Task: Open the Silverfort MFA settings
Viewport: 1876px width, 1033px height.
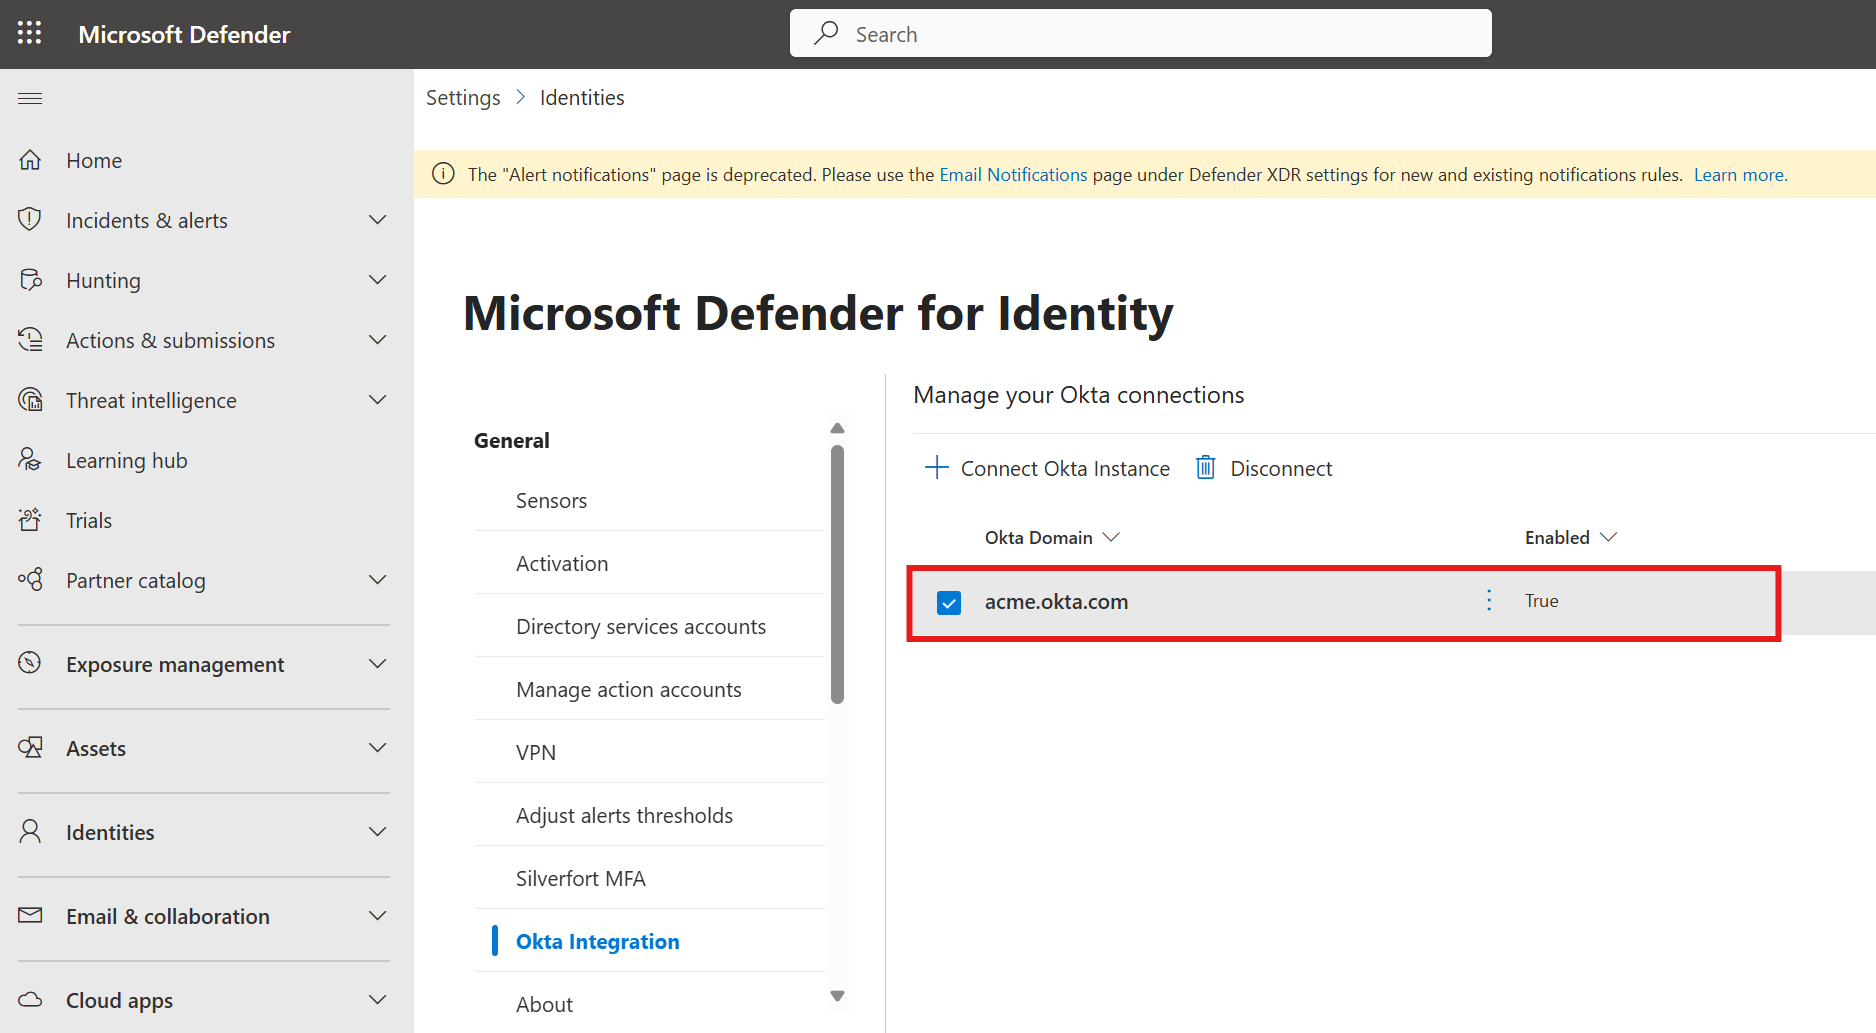Action: [650, 878]
